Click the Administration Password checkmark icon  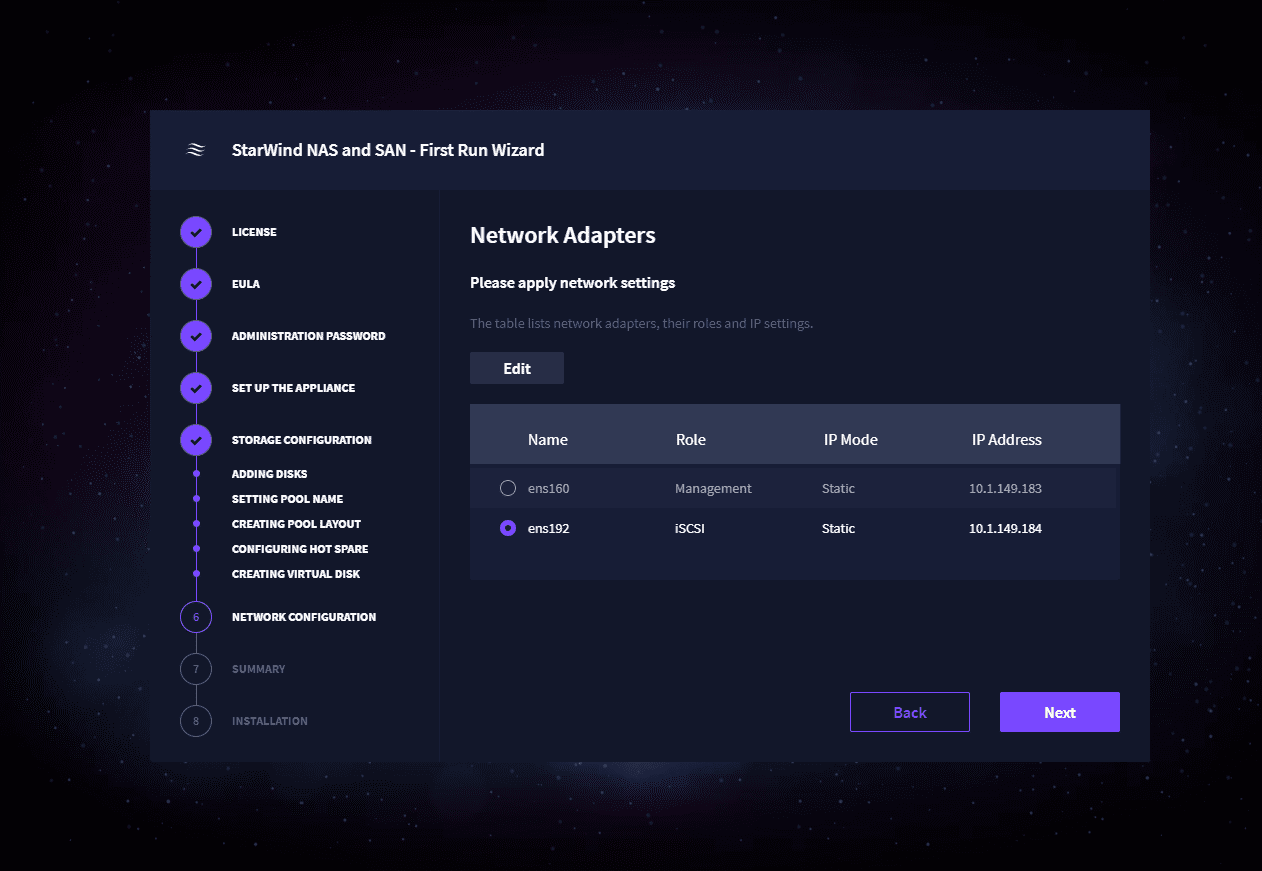click(196, 336)
